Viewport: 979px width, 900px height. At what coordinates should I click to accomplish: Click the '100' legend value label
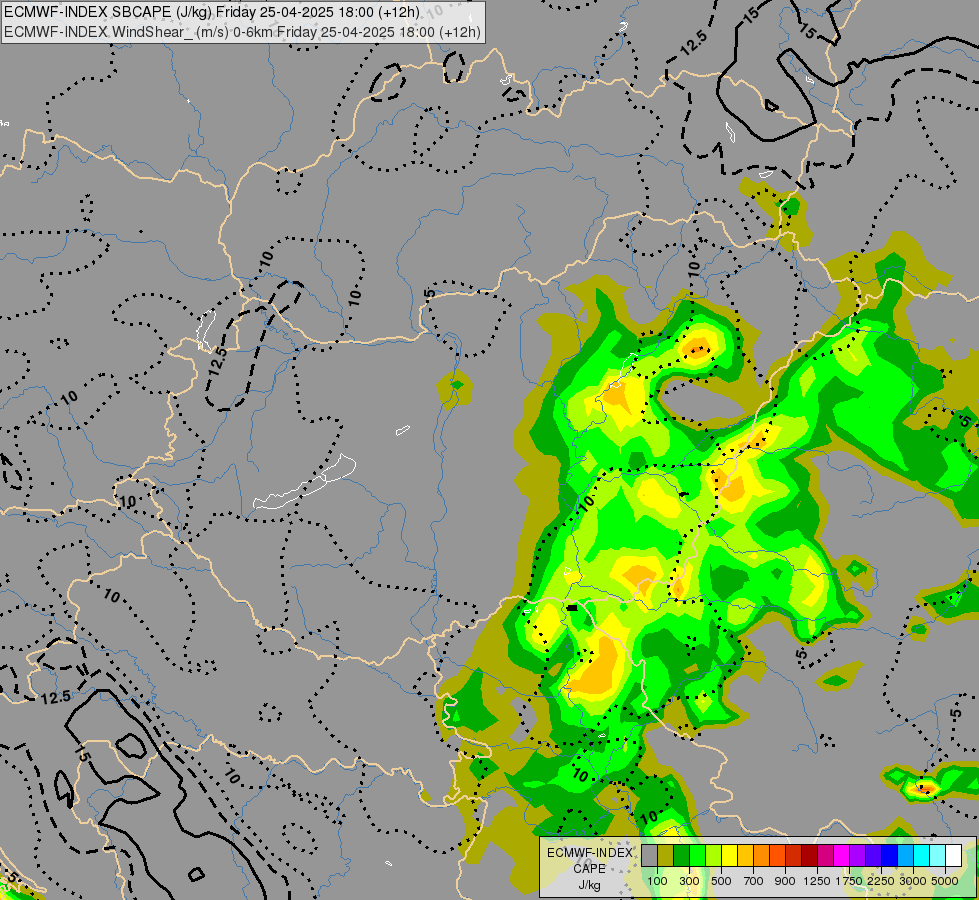[657, 881]
